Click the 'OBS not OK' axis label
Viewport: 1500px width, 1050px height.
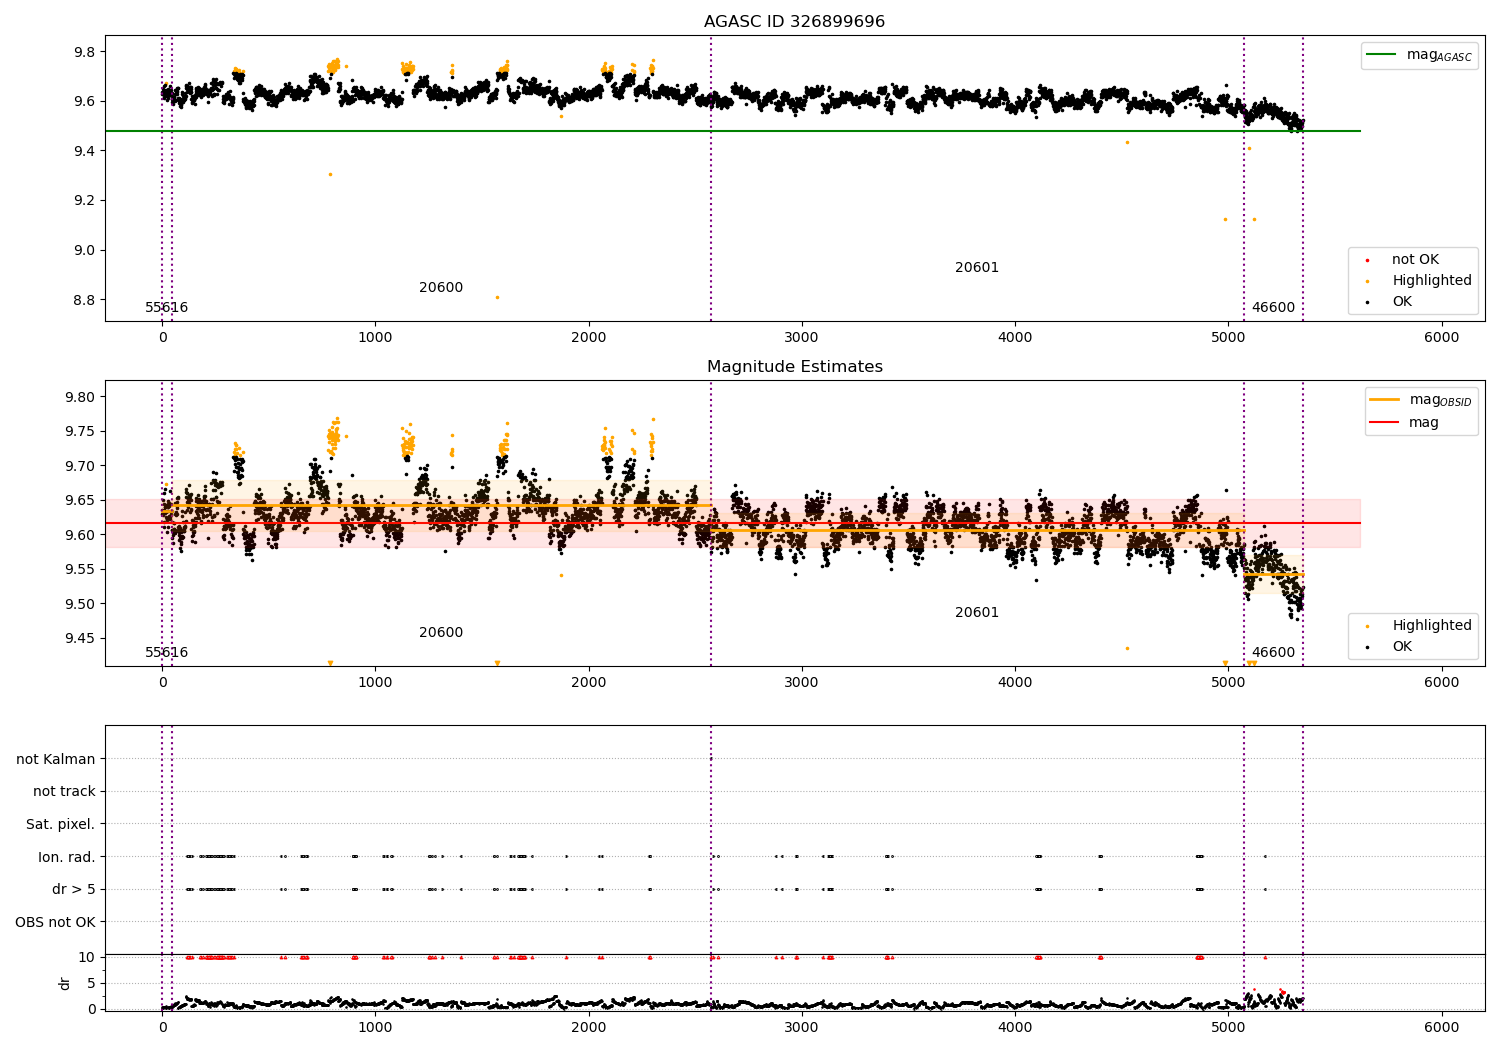tap(56, 922)
